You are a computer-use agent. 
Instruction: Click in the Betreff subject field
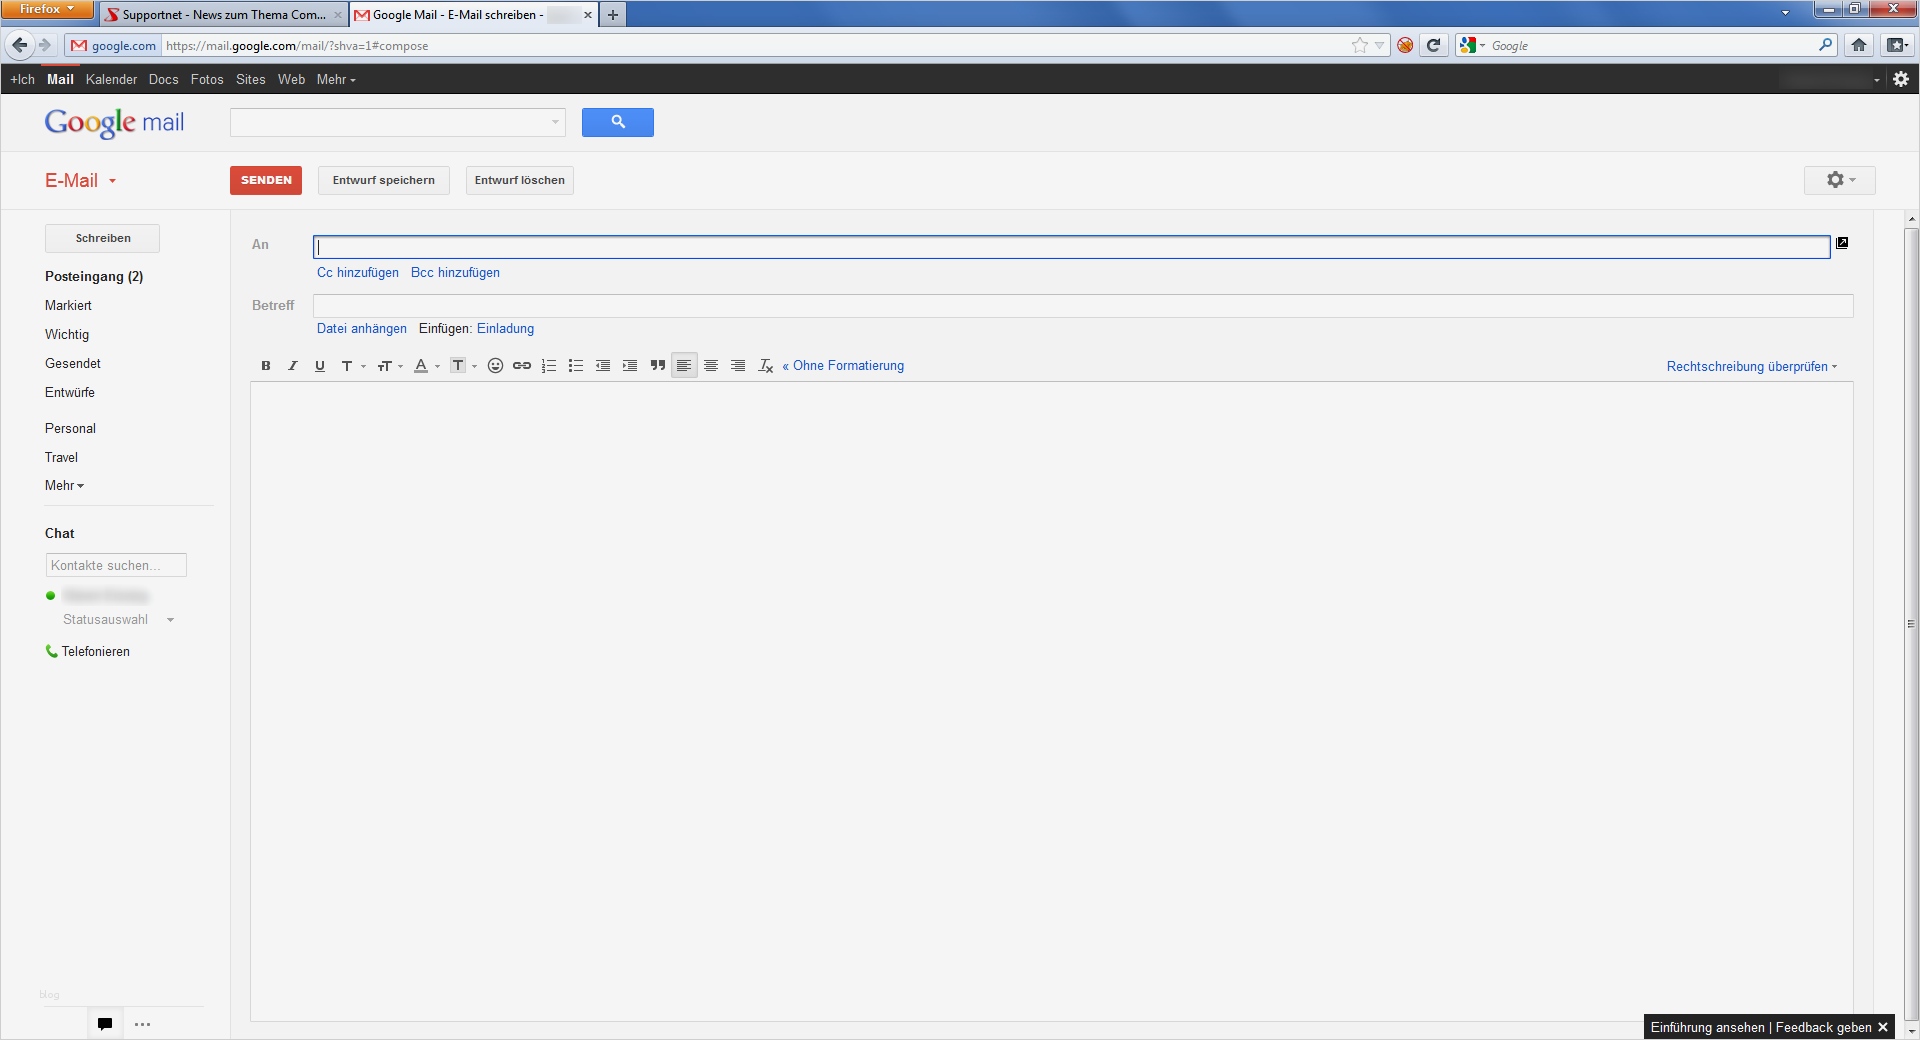[x=1083, y=306]
